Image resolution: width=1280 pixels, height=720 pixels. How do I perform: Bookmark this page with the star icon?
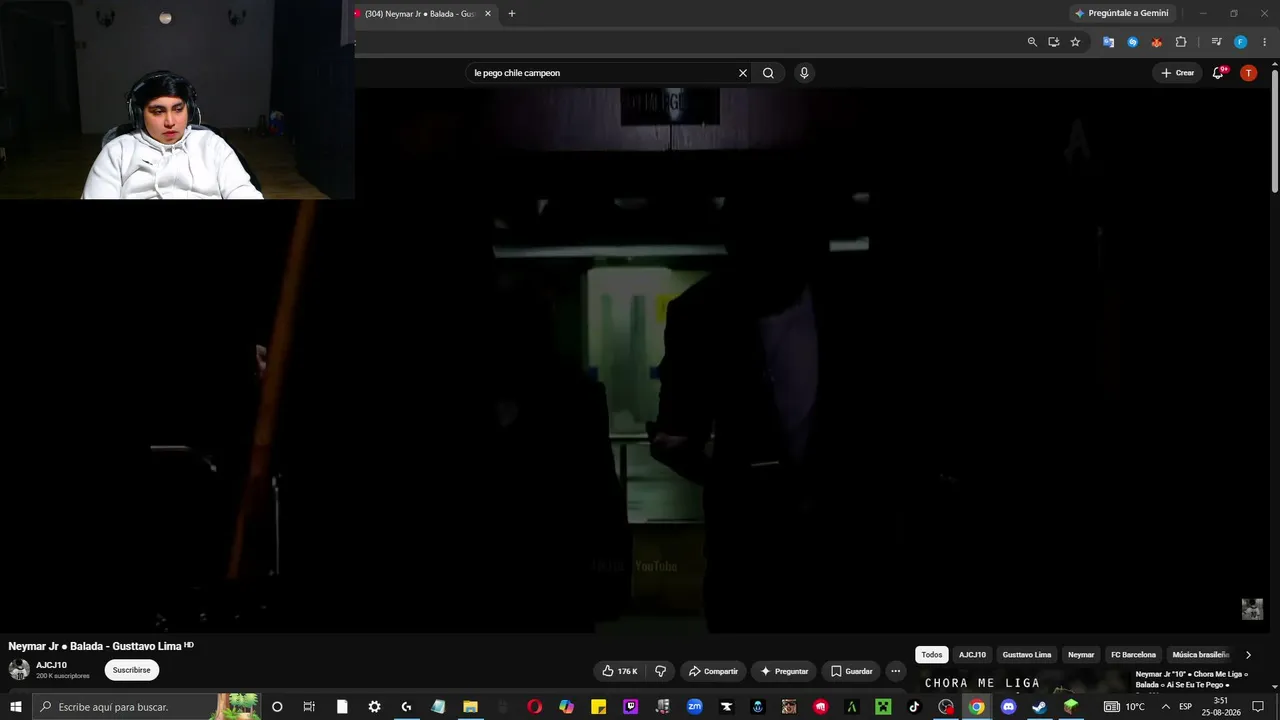pos(1075,42)
